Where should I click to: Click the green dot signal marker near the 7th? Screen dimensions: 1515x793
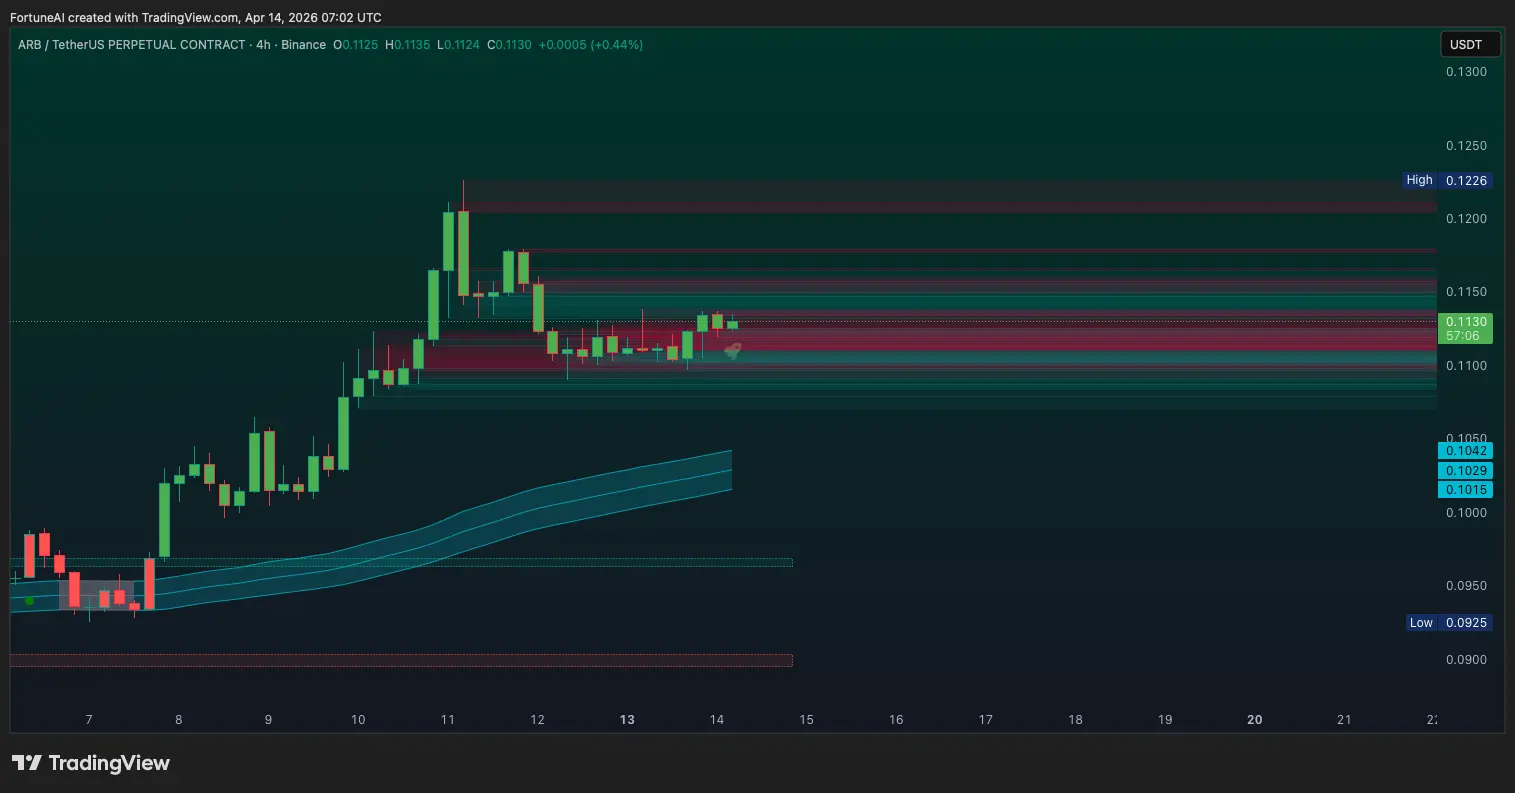click(29, 600)
